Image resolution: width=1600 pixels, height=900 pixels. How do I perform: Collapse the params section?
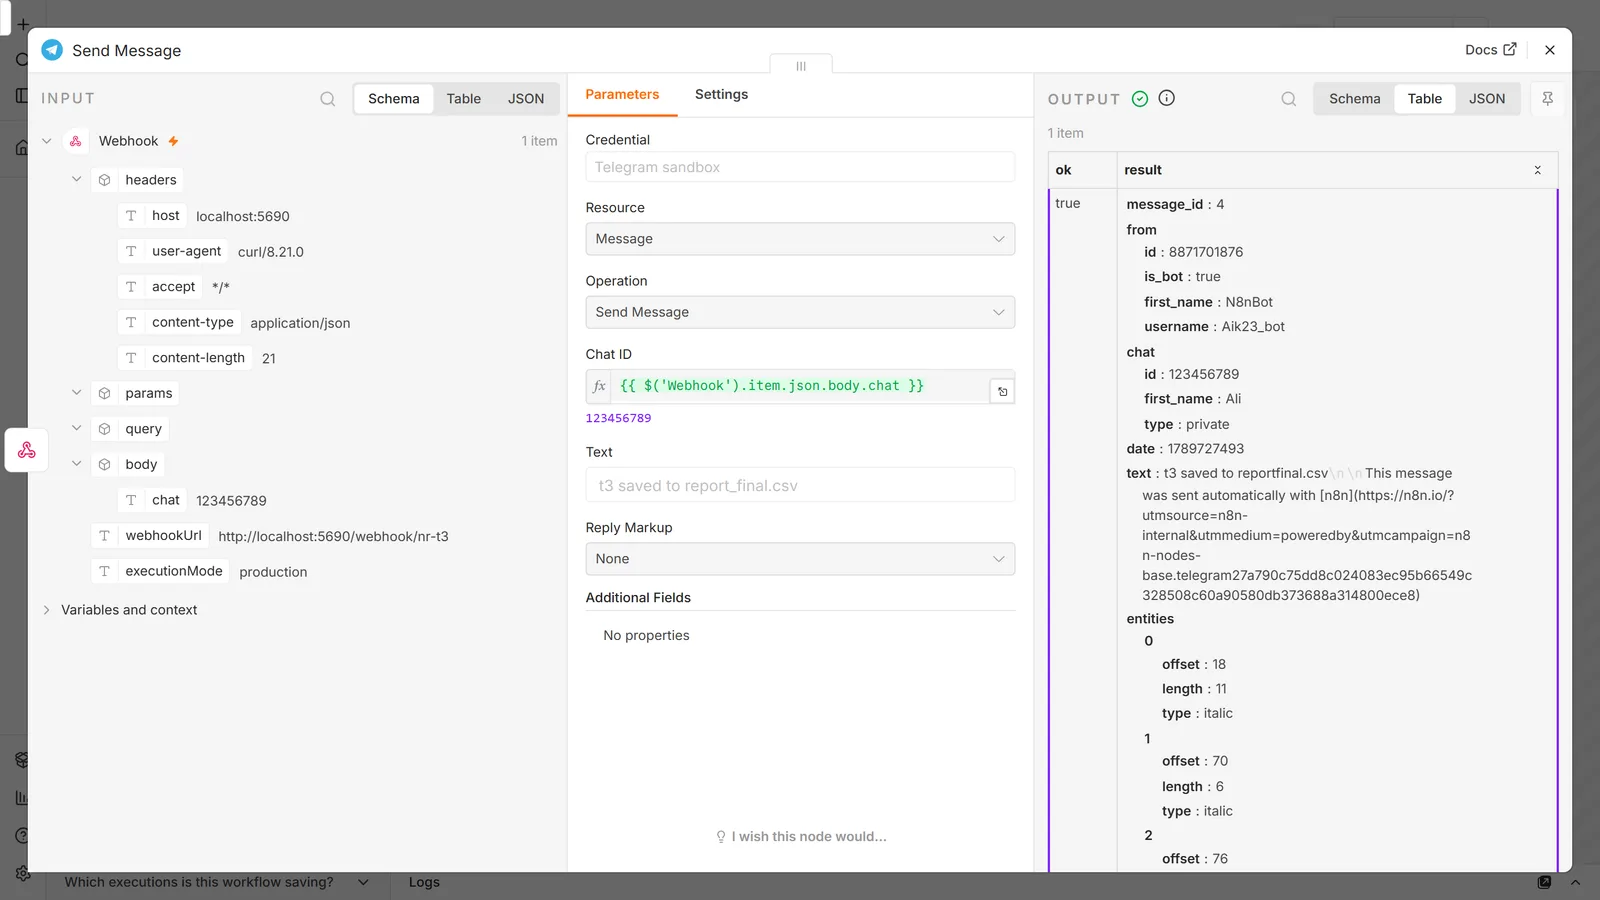coord(76,393)
